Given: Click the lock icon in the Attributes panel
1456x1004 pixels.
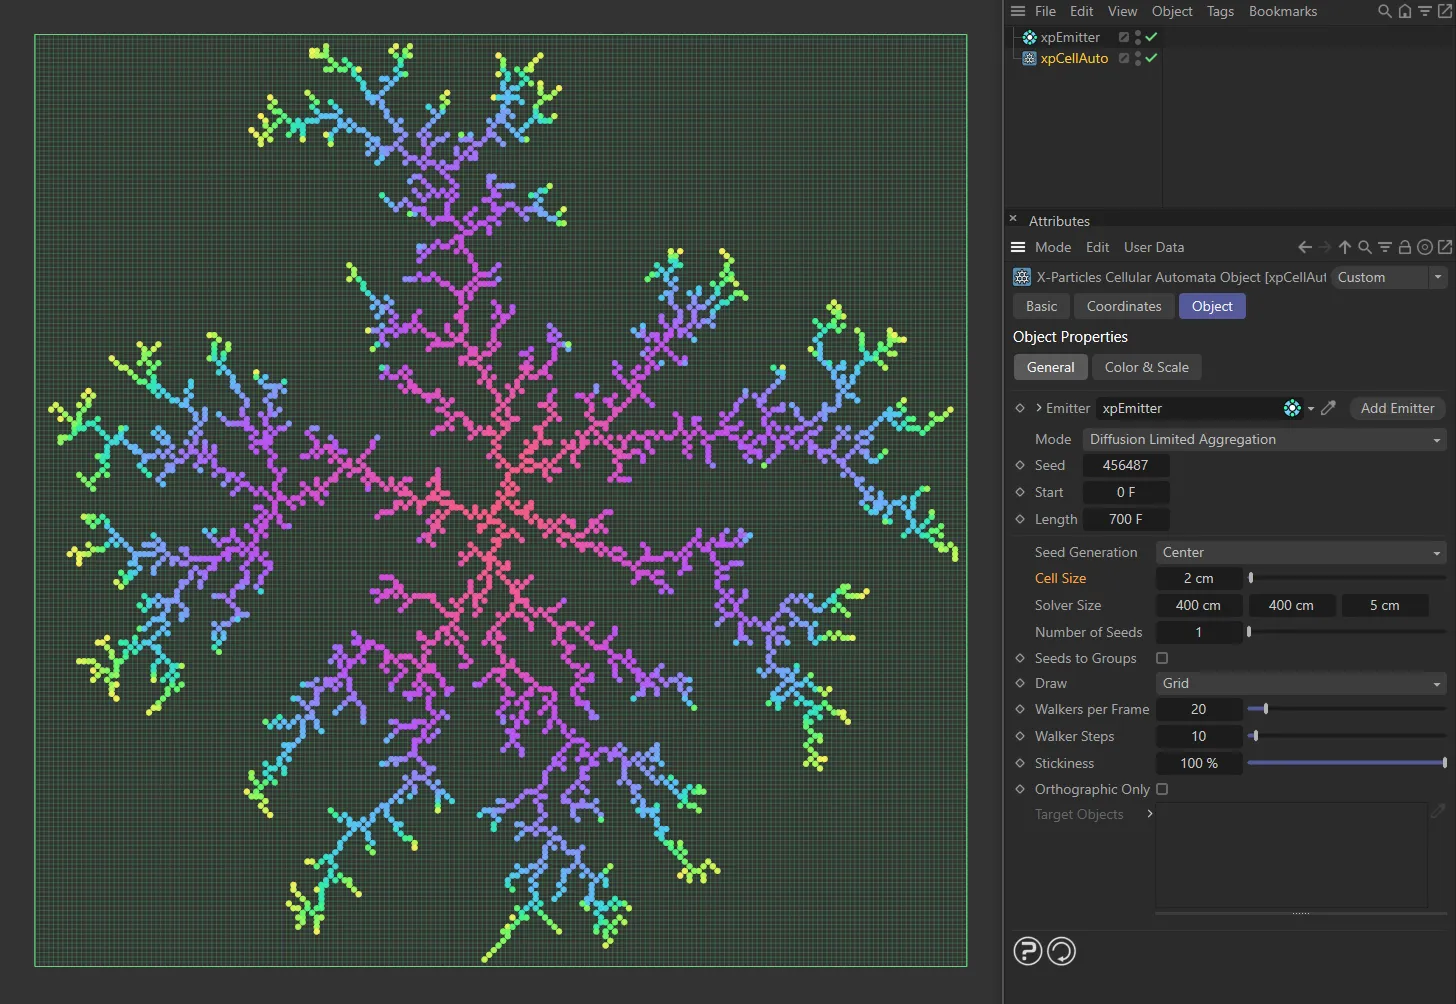Looking at the screenshot, I should pos(1404,247).
